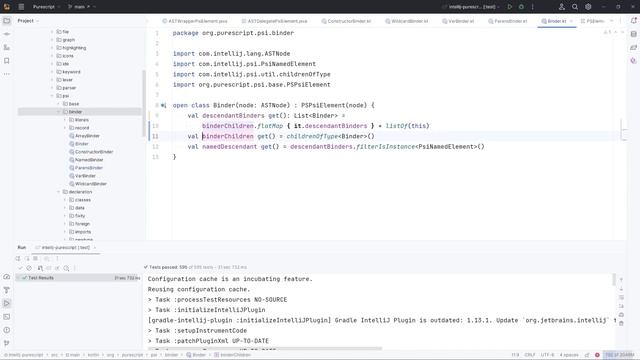Viewport: 640px width, 360px height.
Task: Open the Commit tool window icon
Action: [x=7, y=34]
